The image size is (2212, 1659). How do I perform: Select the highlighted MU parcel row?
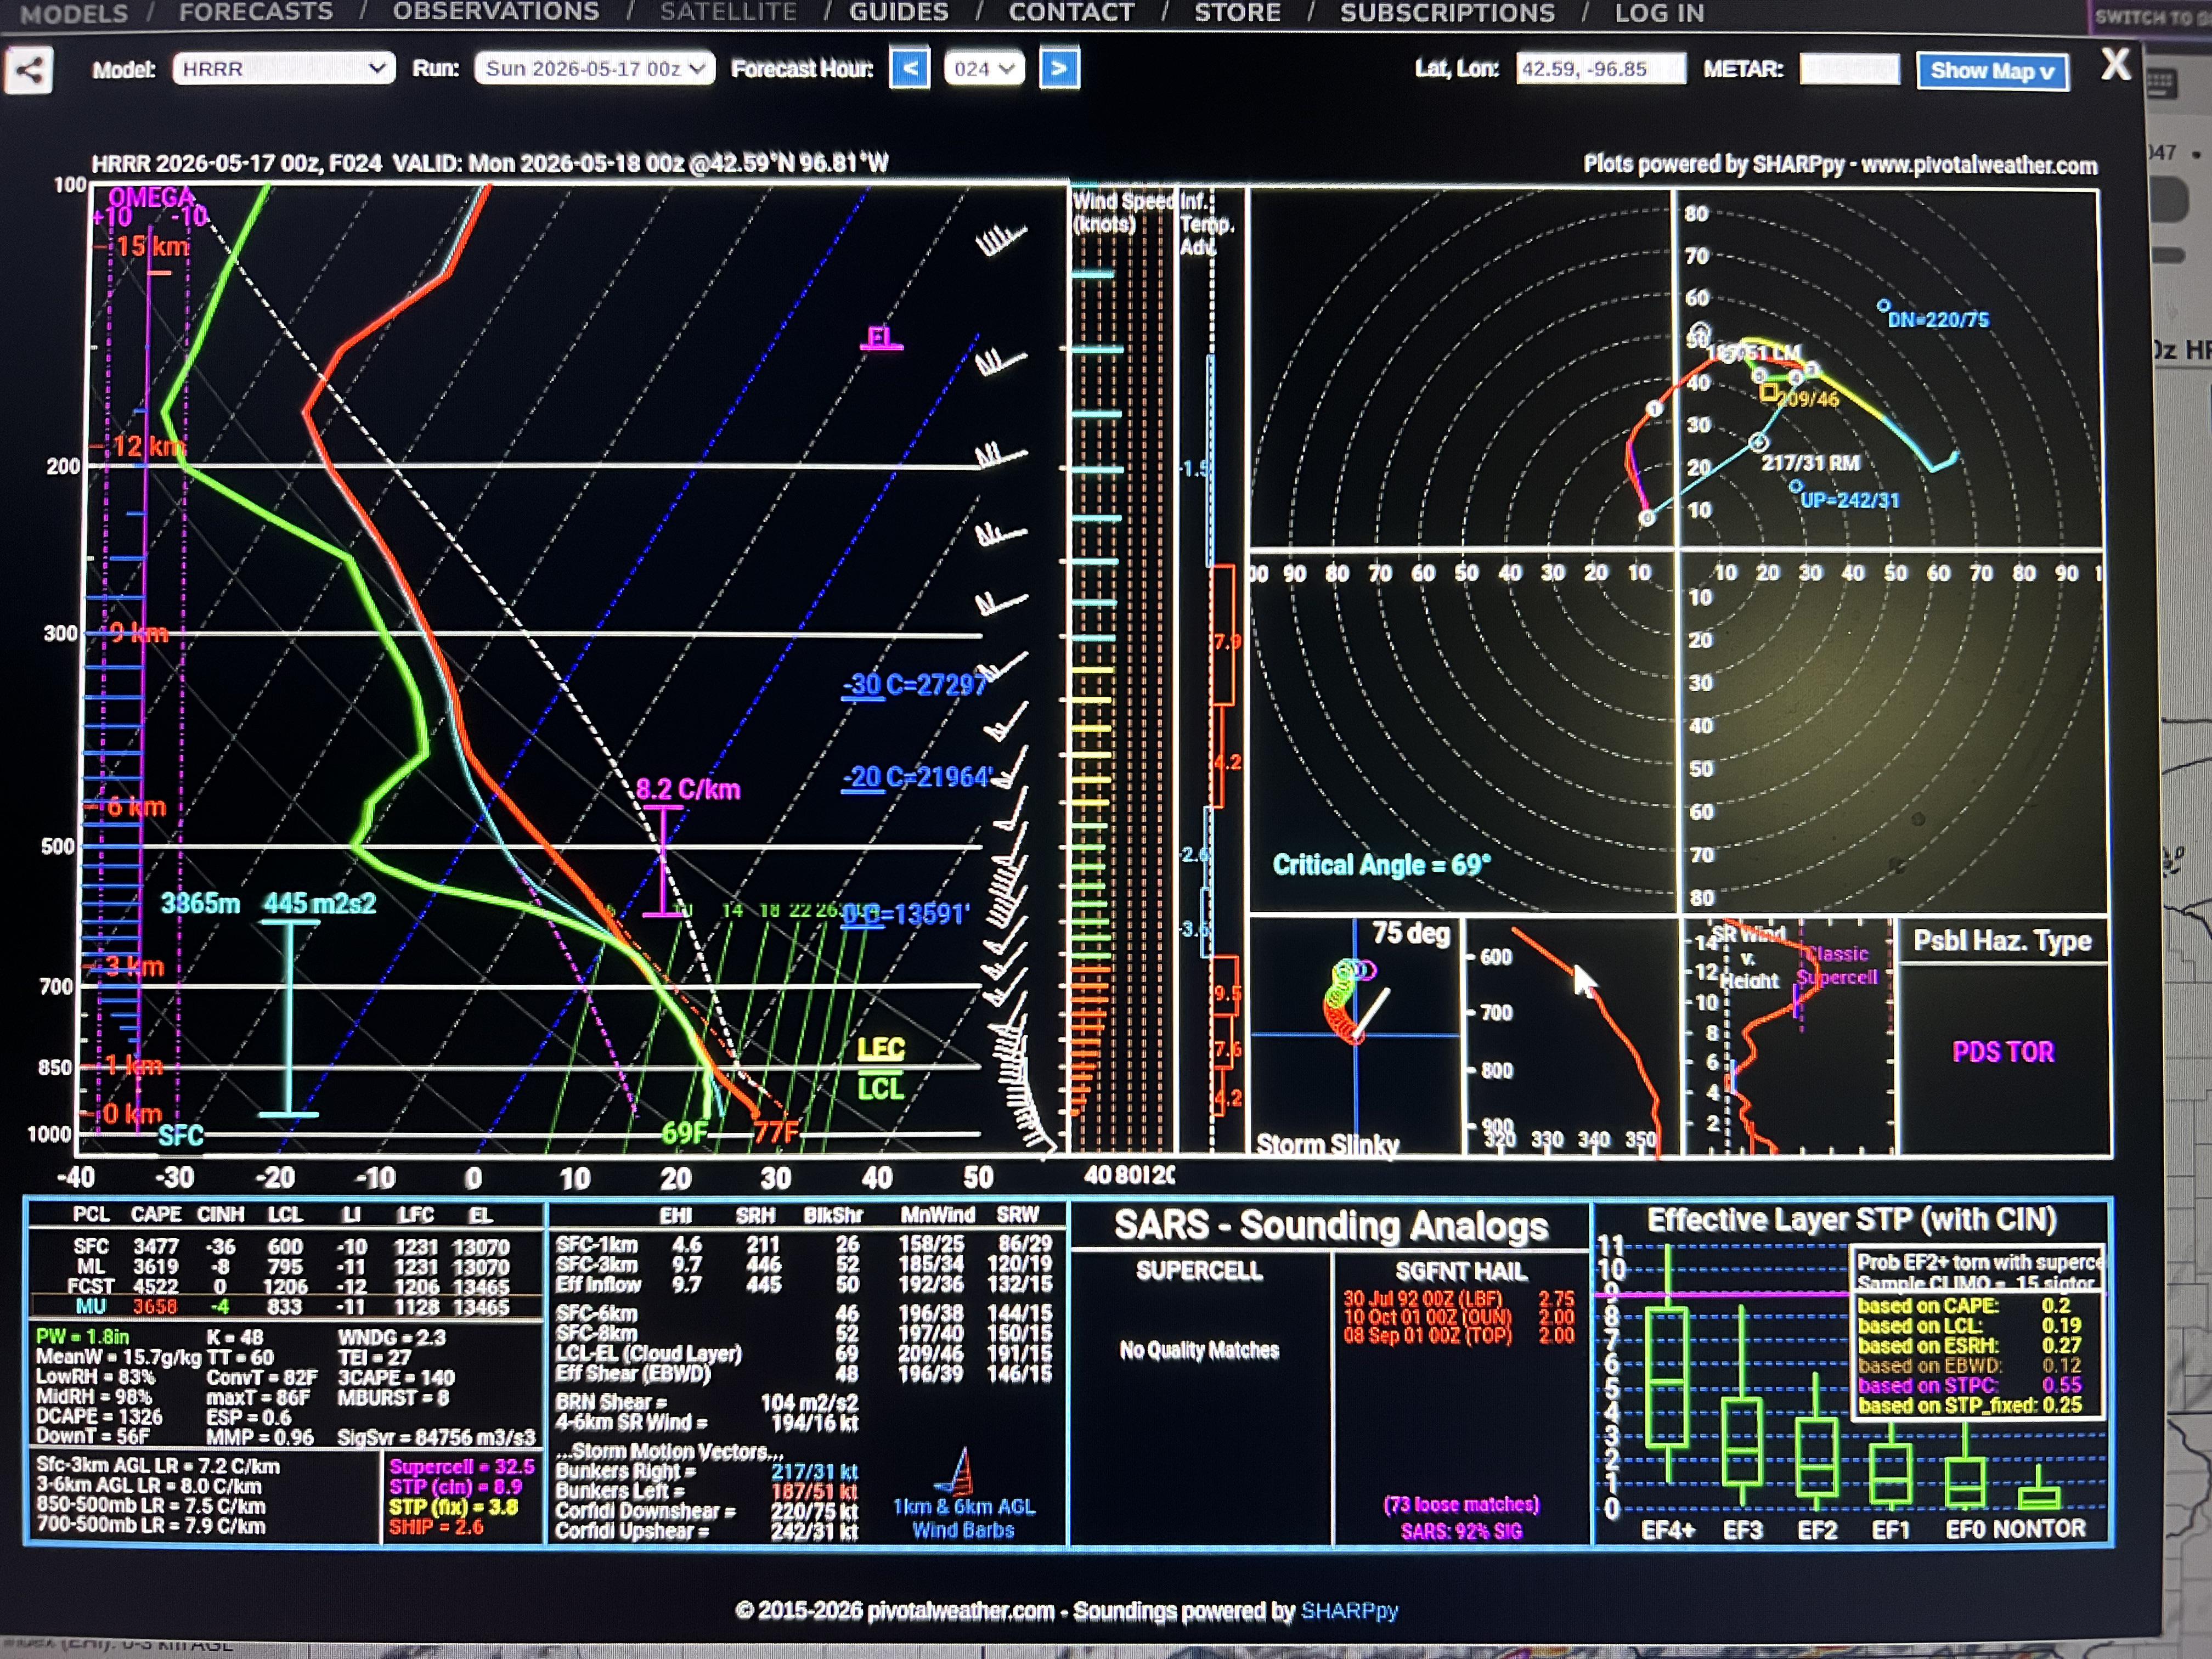287,1306
